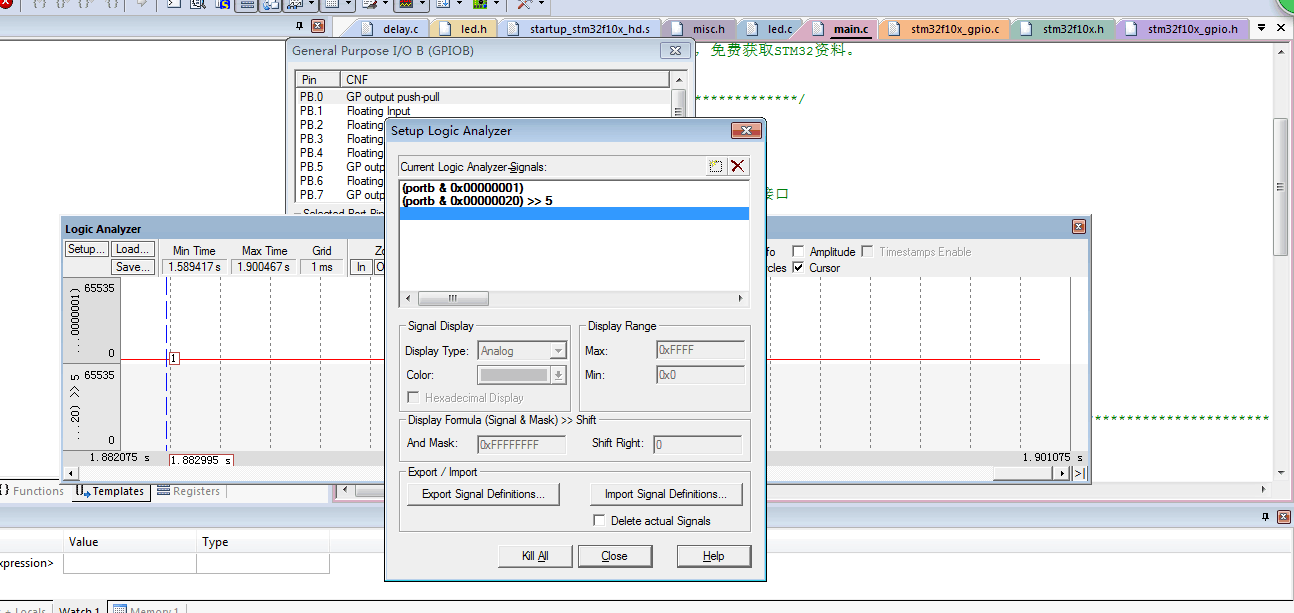
Task: Jump to end in Logic Analyzer scrollbar
Action: (x=1081, y=473)
